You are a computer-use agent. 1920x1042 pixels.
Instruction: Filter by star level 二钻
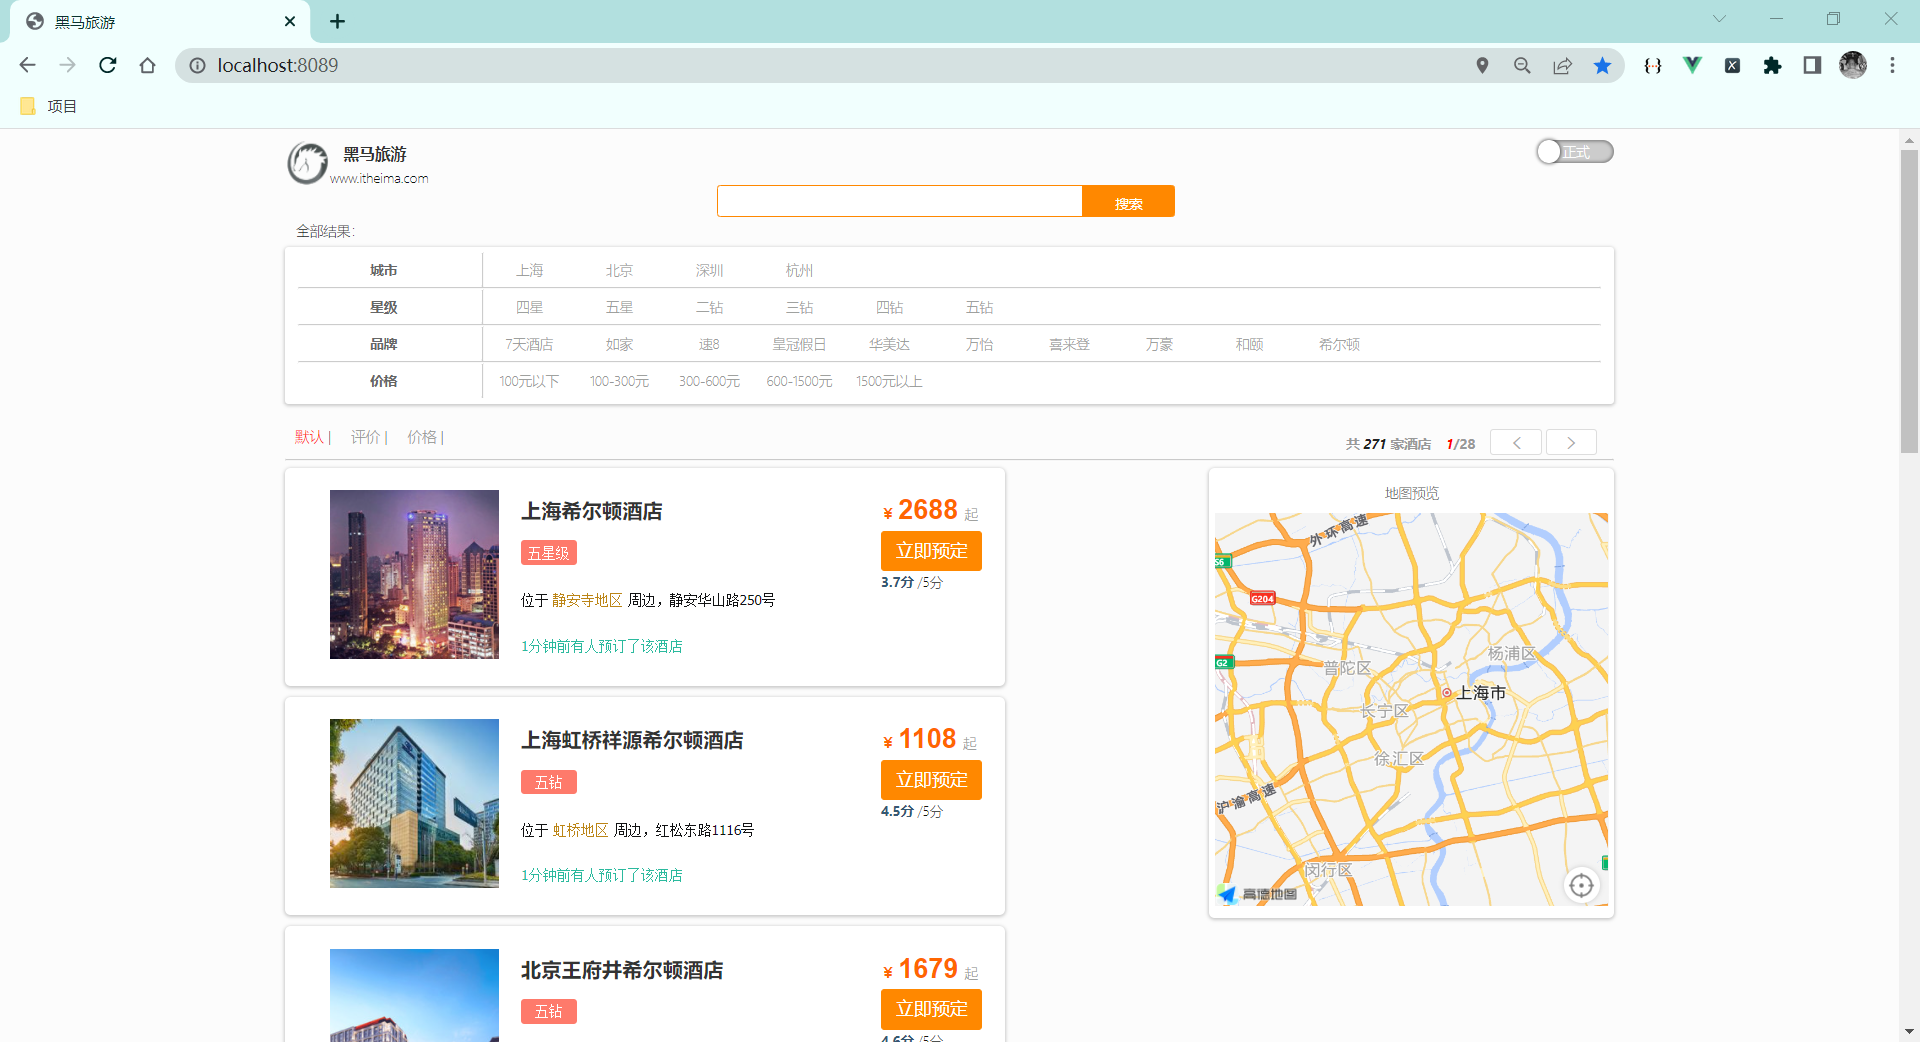710,307
